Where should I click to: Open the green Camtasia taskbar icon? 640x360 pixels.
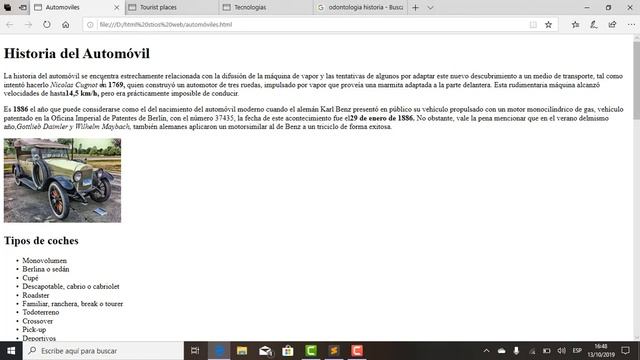tap(311, 351)
